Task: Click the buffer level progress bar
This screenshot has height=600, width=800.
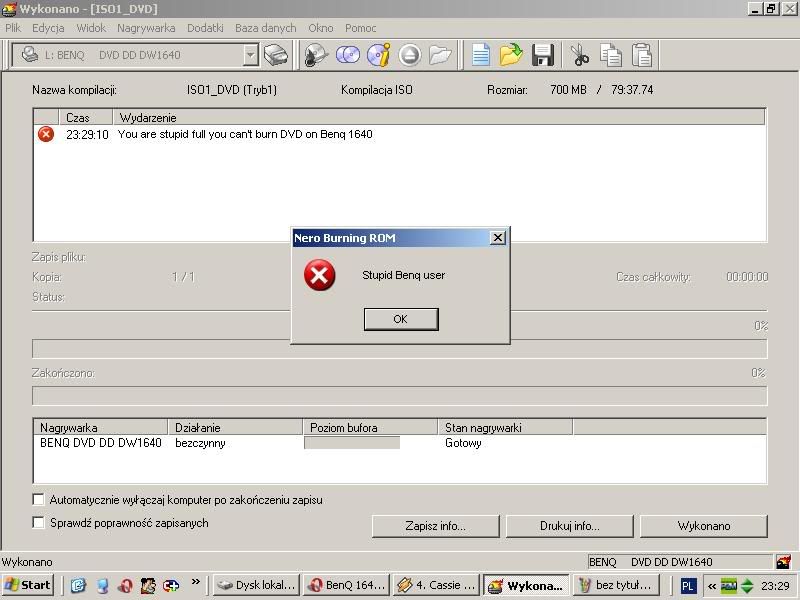Action: 352,443
